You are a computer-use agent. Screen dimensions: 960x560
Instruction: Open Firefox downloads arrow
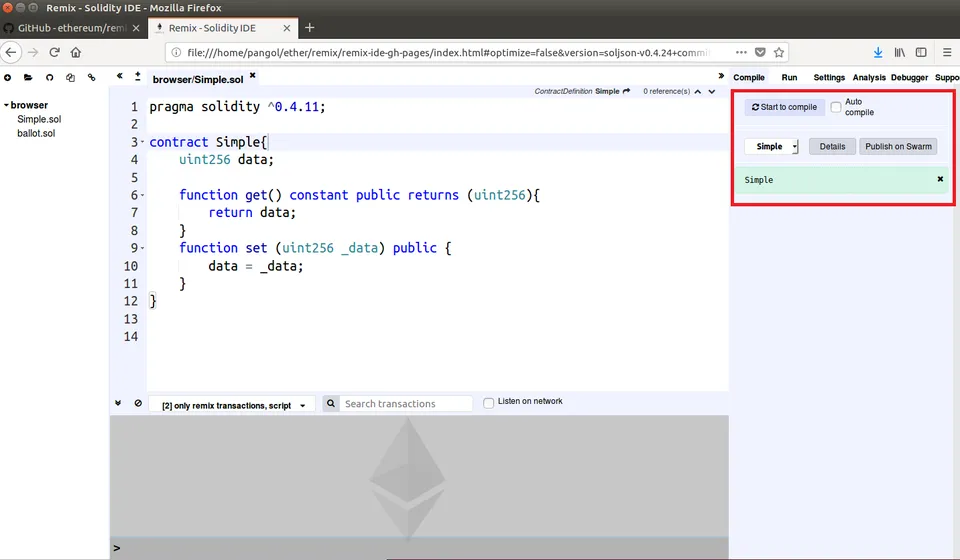(878, 53)
